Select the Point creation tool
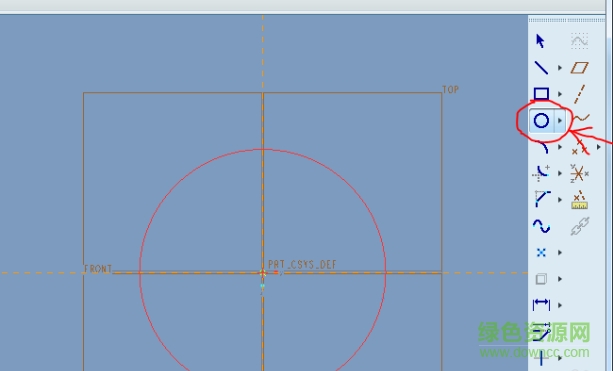Image resolution: width=613 pixels, height=371 pixels. [541, 253]
